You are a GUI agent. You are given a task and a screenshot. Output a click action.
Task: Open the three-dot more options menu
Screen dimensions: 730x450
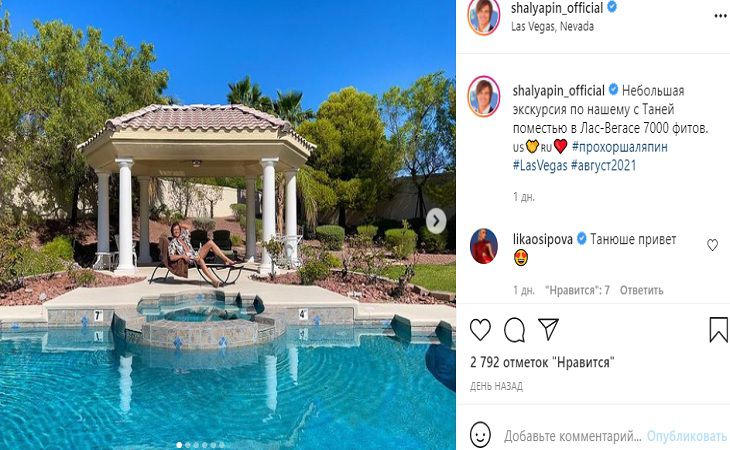click(720, 16)
